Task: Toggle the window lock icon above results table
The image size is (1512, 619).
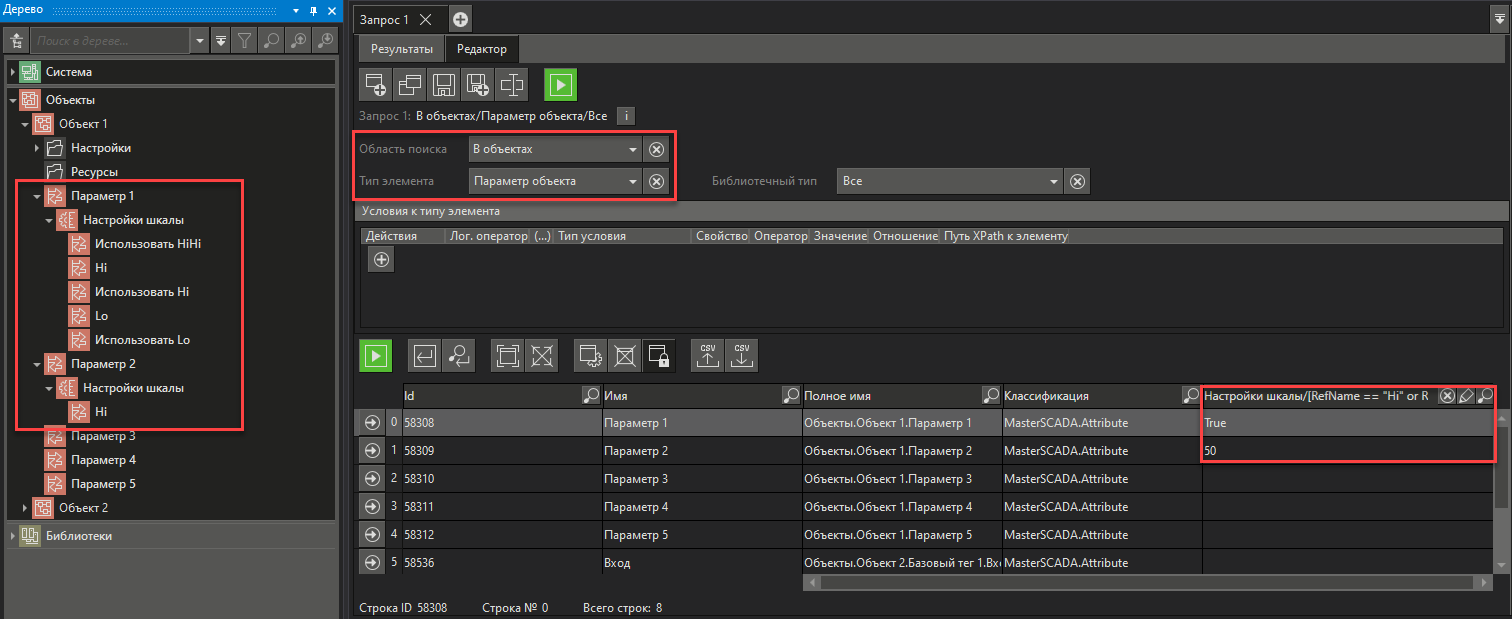Action: [659, 355]
